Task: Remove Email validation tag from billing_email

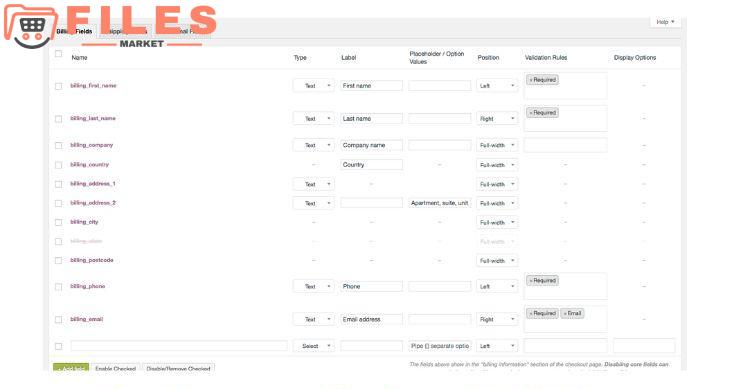Action: pos(565,314)
